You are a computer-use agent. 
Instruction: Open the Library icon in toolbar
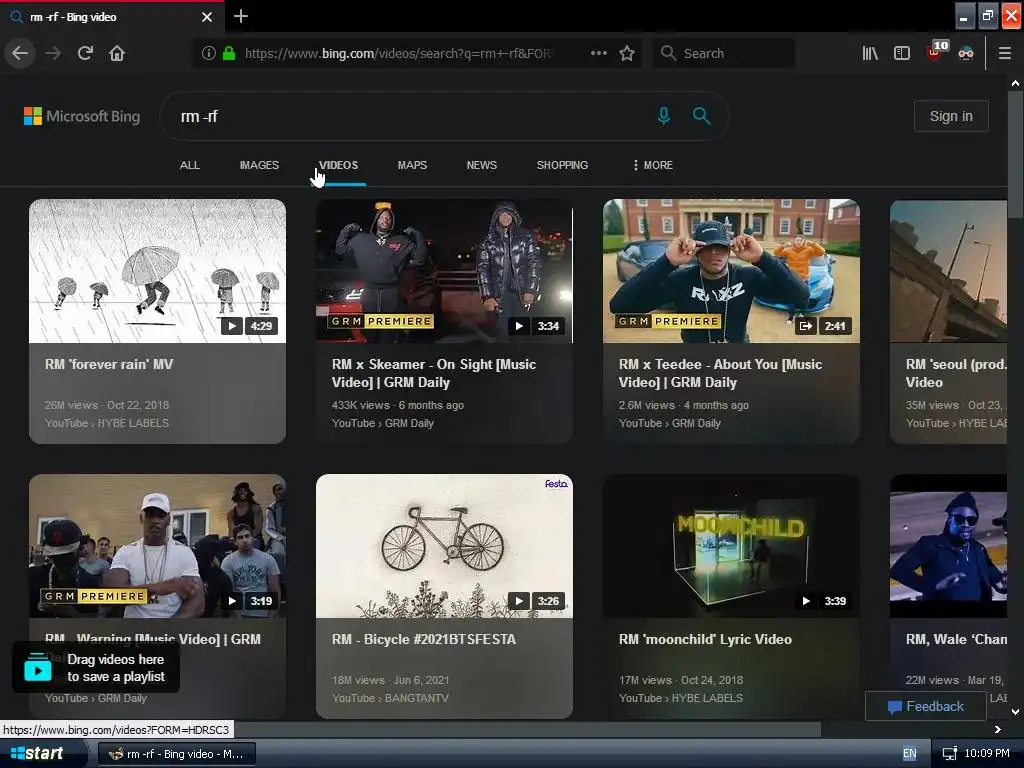870,53
